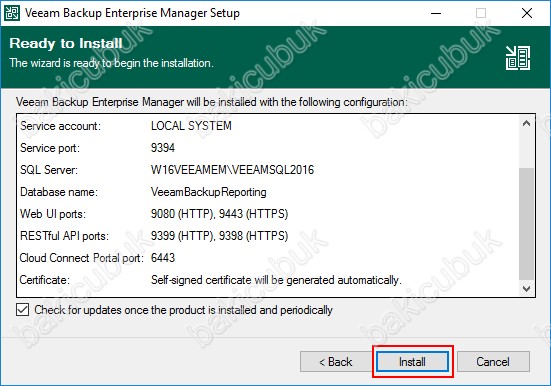
Task: Click the Check for updates label text
Action: coord(183,310)
